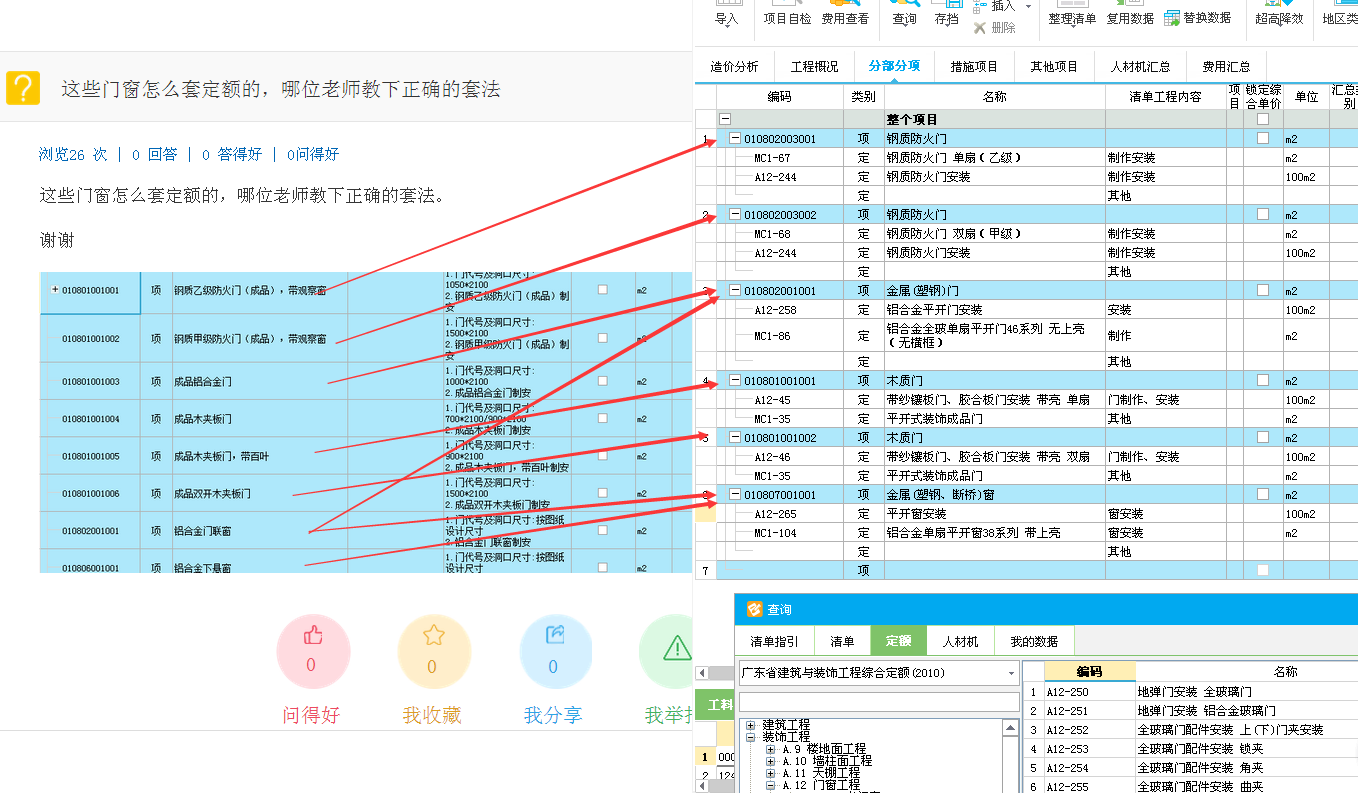Open the 插入 dropdown arrow
The width and height of the screenshot is (1358, 793).
coord(1028,7)
